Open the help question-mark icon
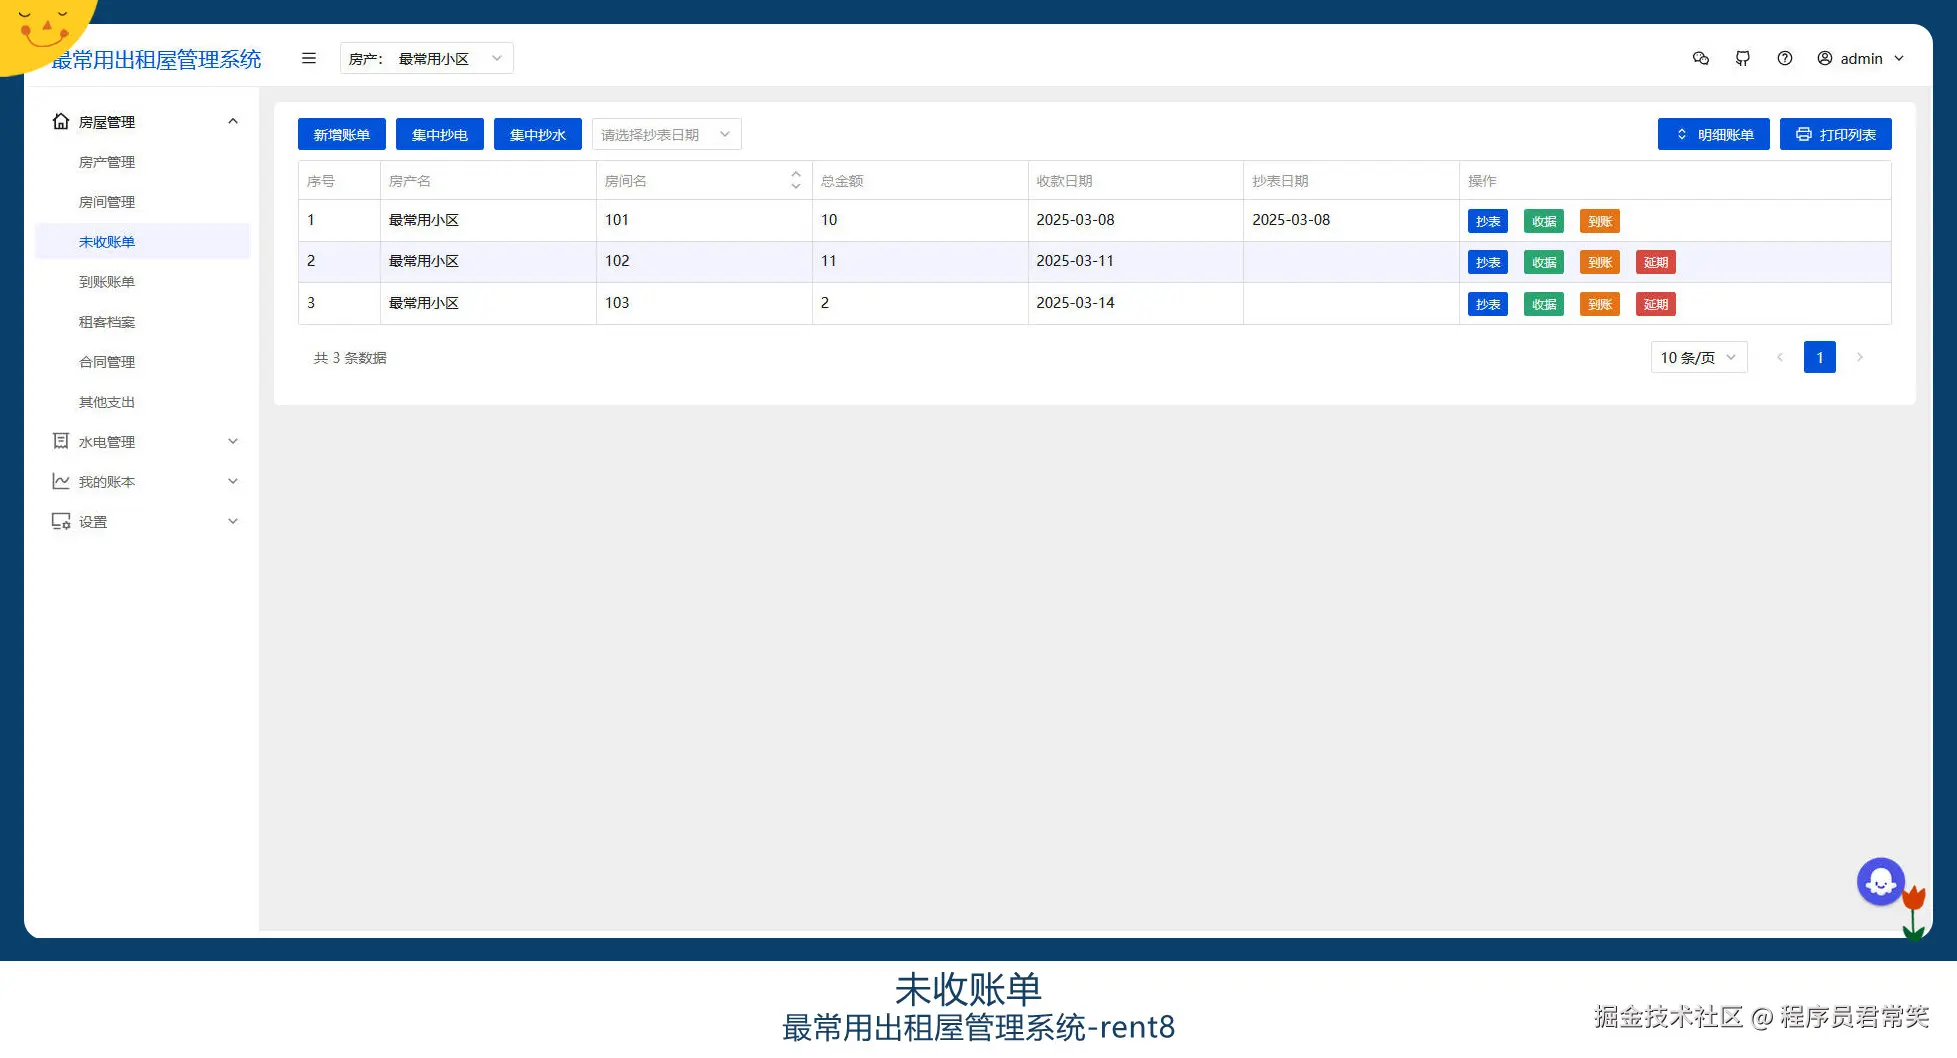Screen dimensions: 1957x1058 tap(1785, 59)
